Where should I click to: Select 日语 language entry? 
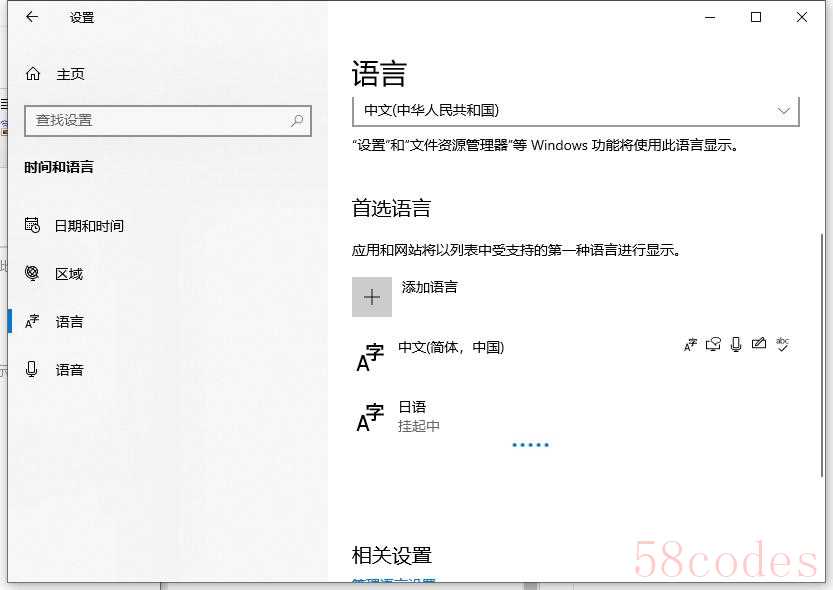point(575,416)
